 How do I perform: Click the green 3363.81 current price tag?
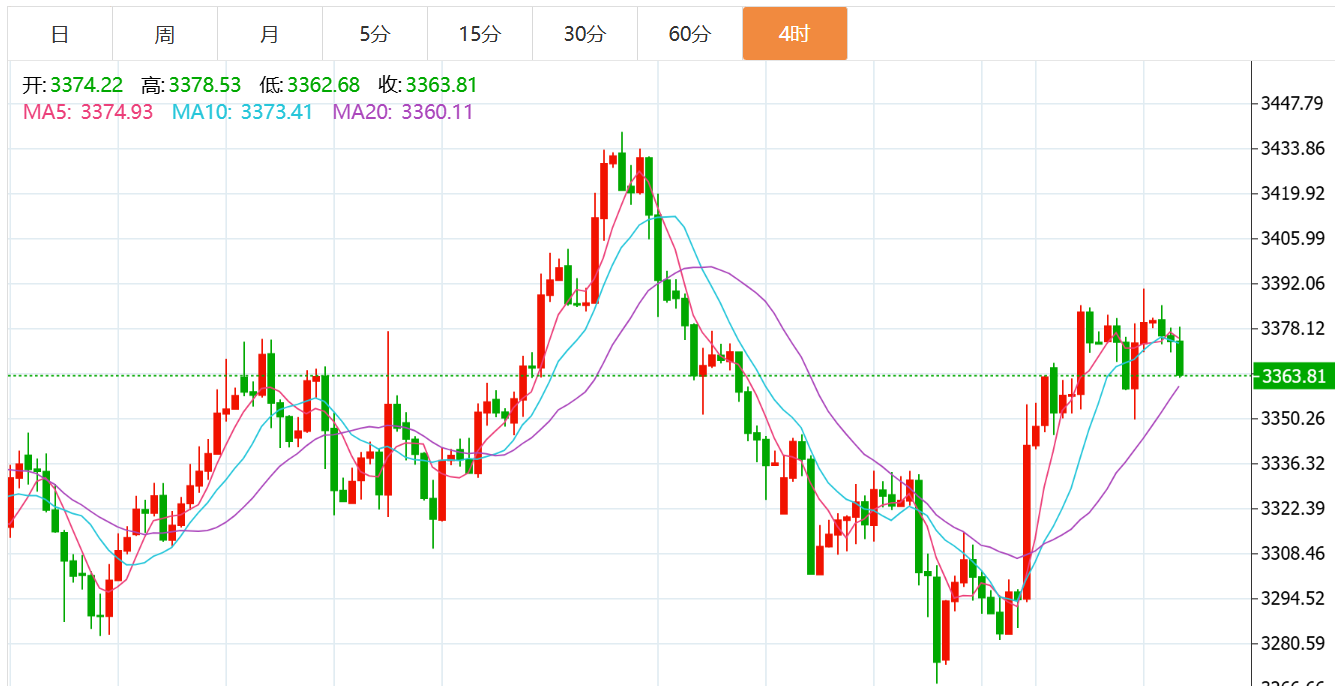click(x=1294, y=376)
